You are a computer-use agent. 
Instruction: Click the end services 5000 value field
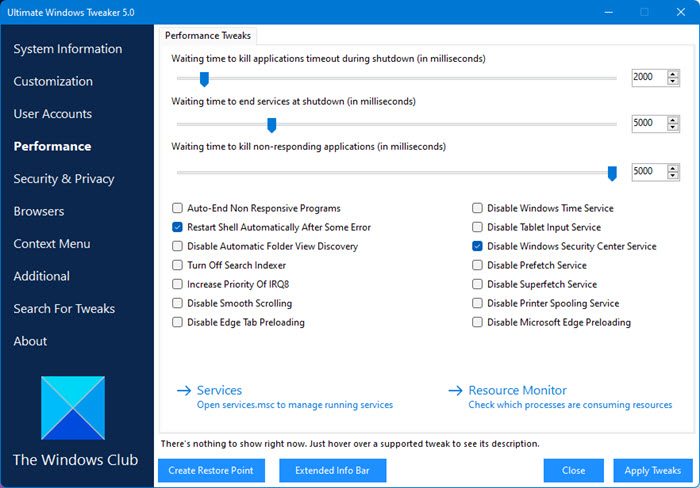point(650,123)
